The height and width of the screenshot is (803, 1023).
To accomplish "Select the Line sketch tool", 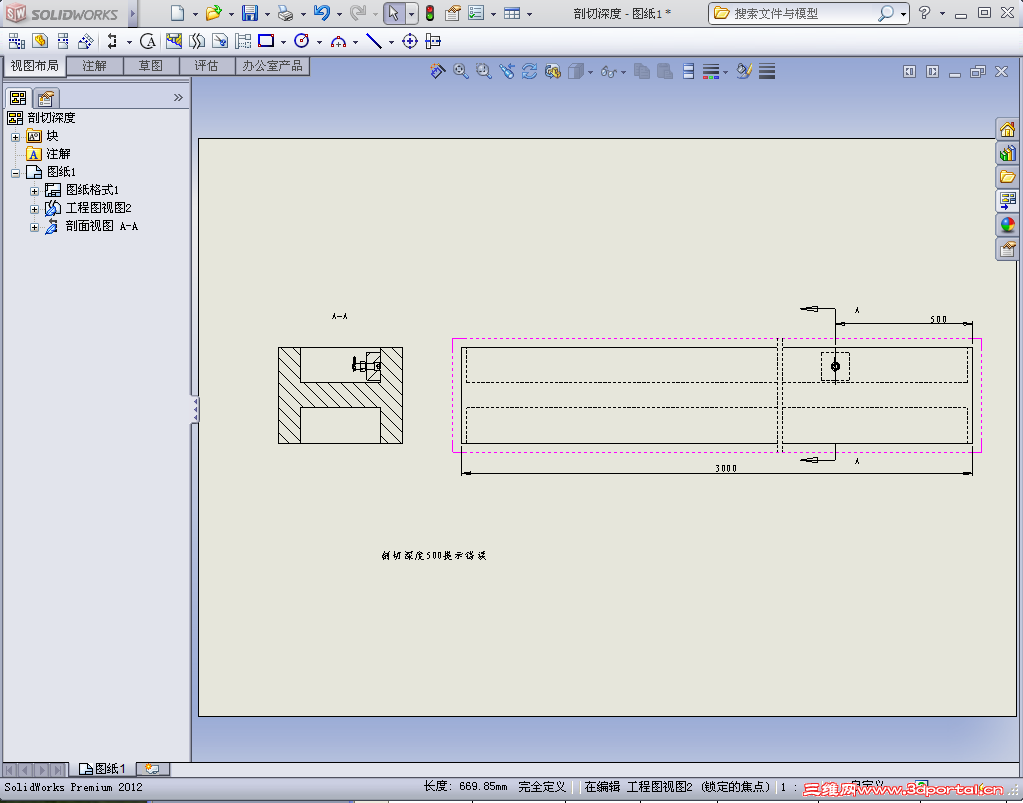I will tap(374, 42).
